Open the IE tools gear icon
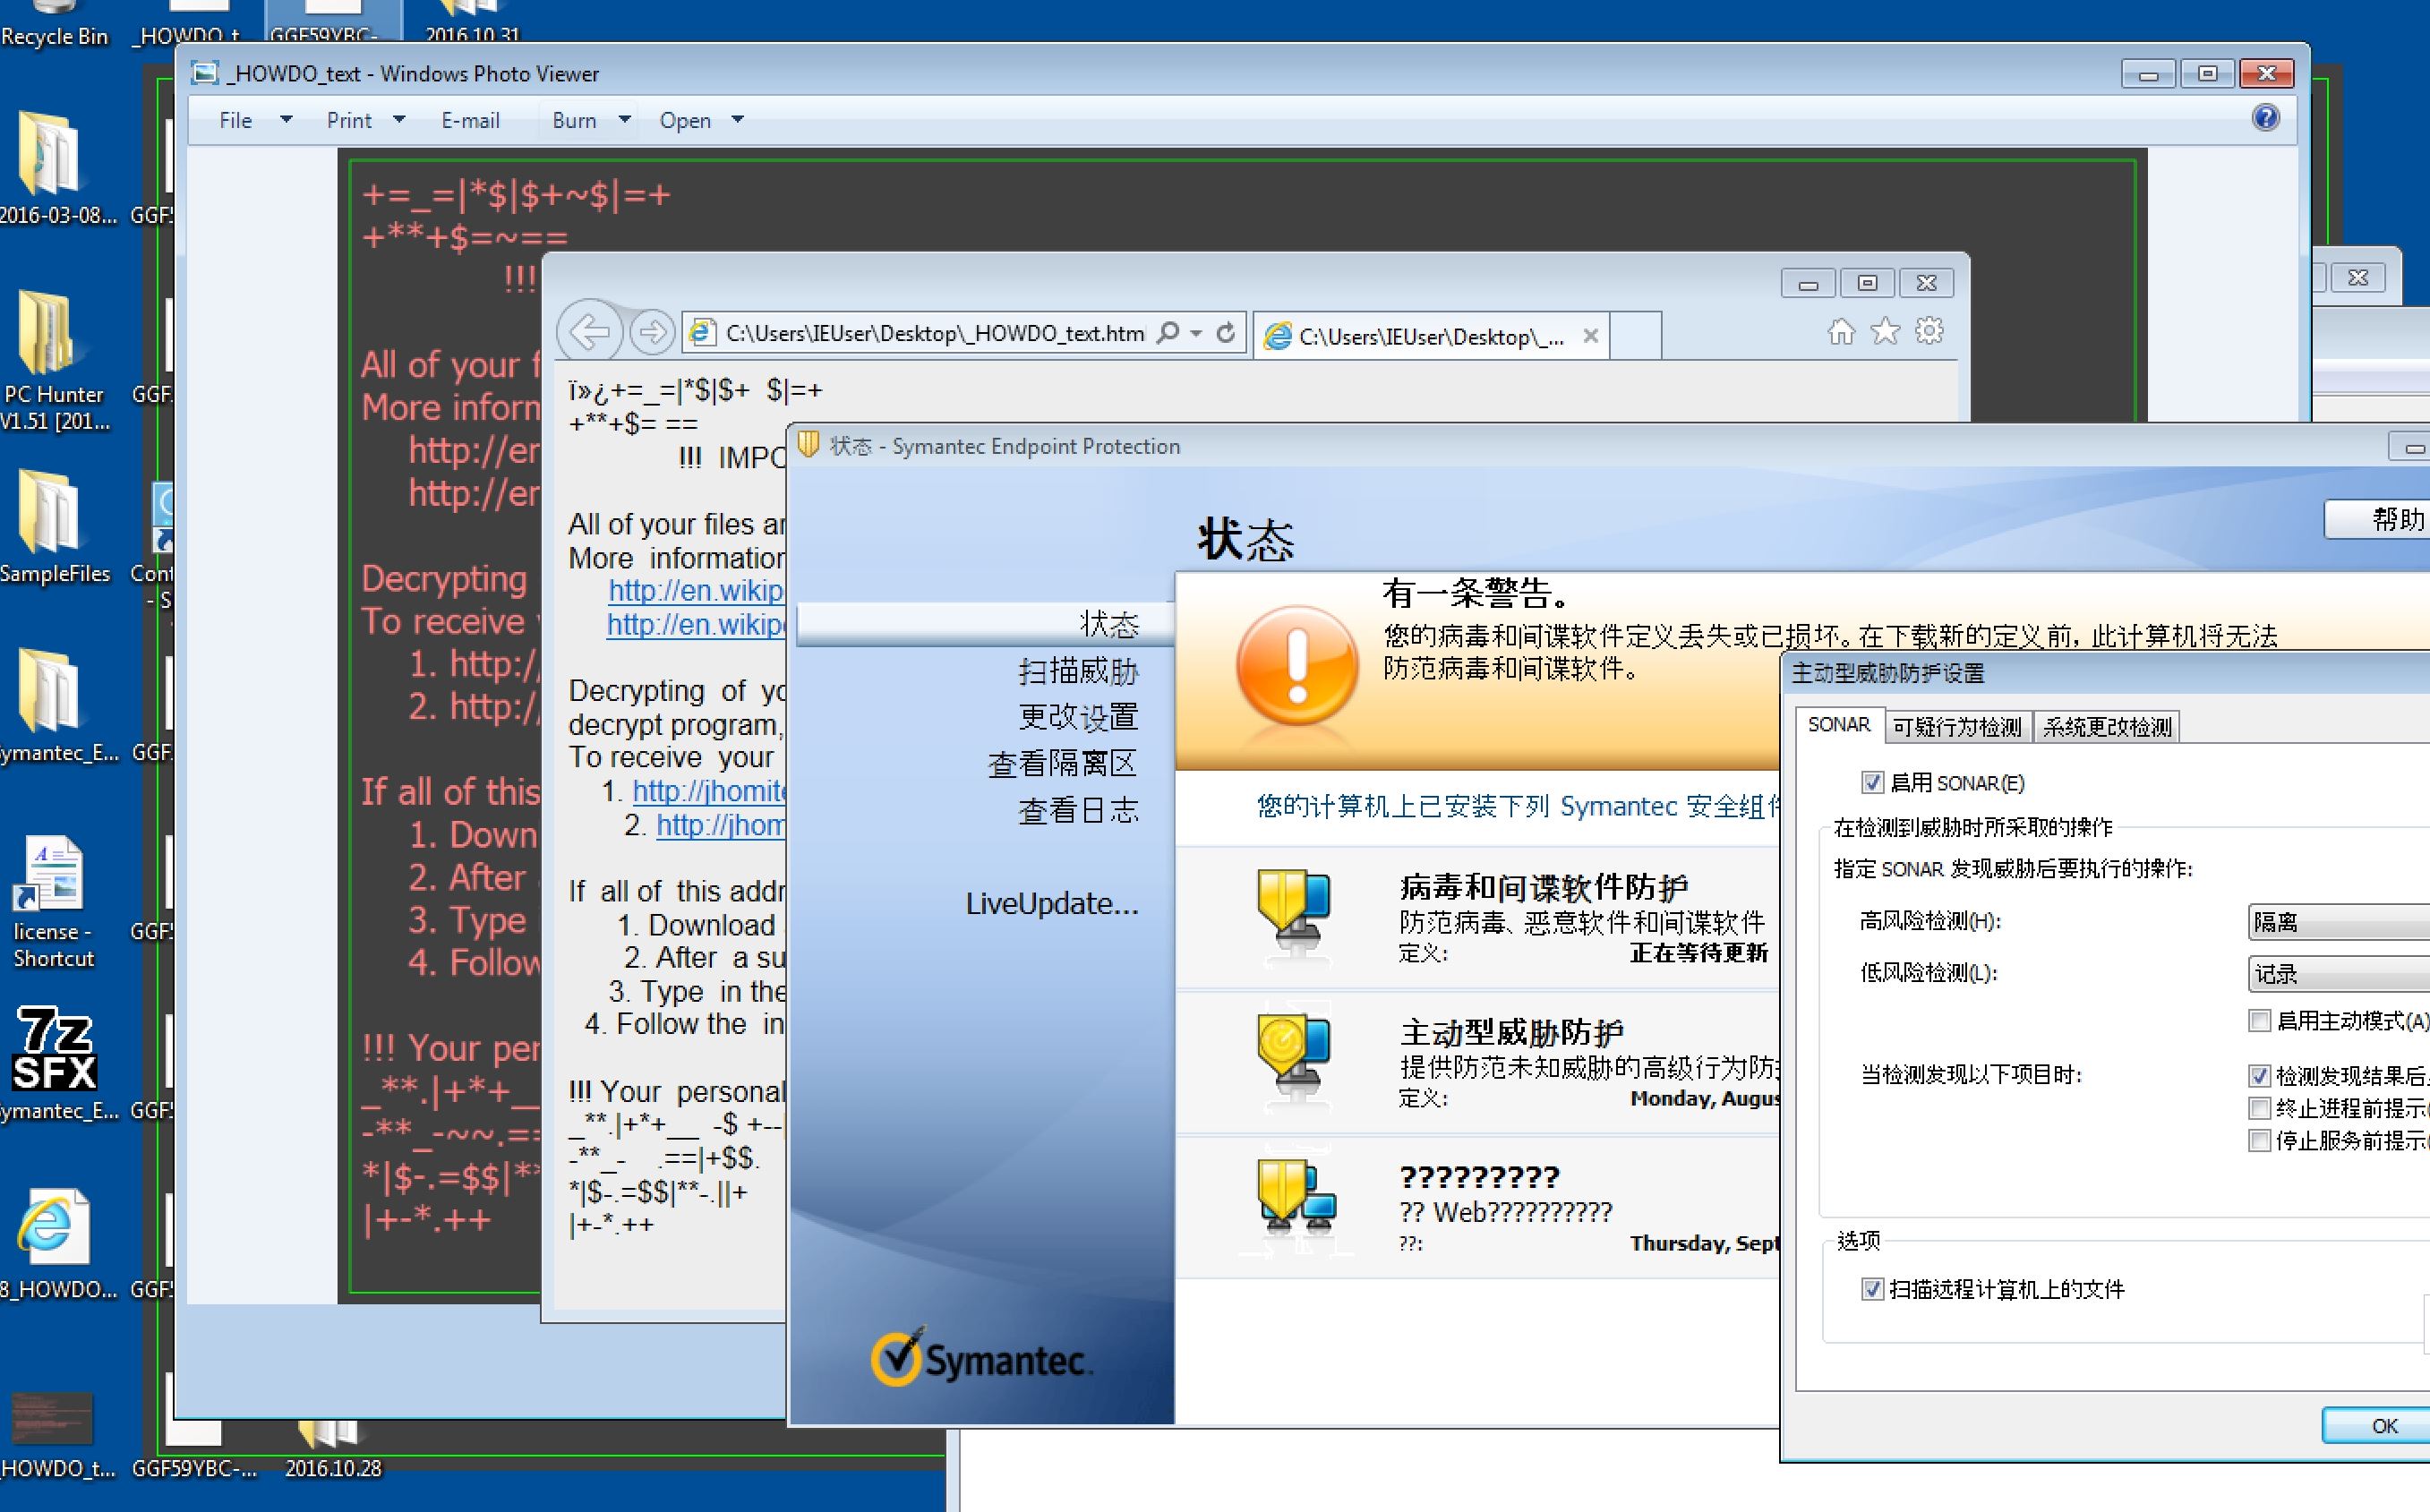Image resolution: width=2430 pixels, height=1512 pixels. [1929, 332]
